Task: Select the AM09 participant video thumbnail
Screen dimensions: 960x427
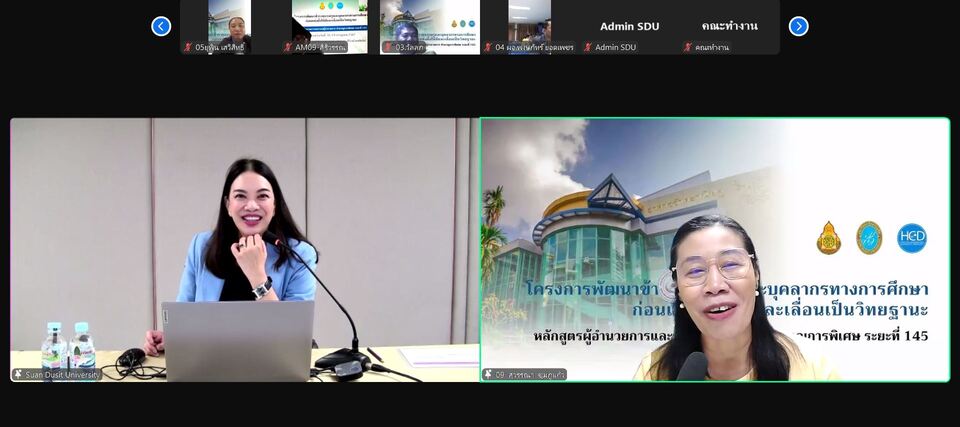Action: tap(329, 22)
